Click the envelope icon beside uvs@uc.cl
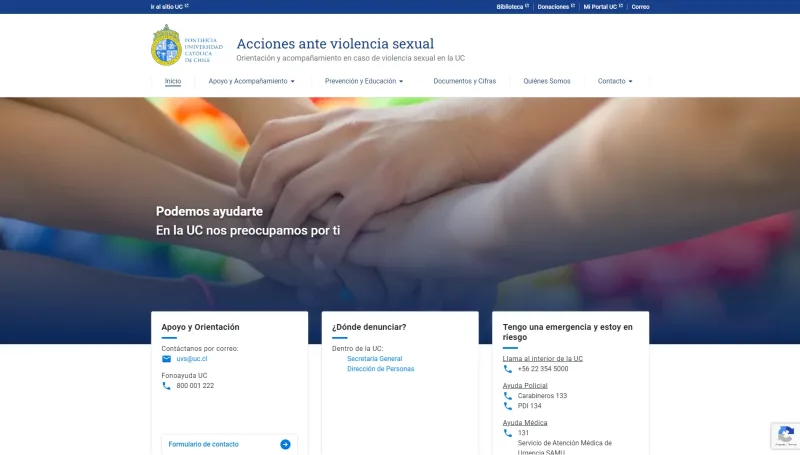The image size is (800, 455). point(166,359)
